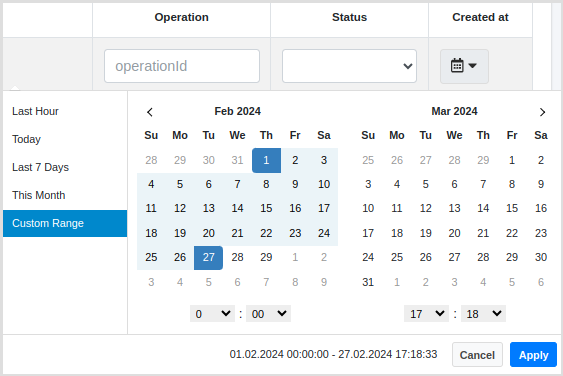The width and height of the screenshot is (563, 376).
Task: Select February 1 start date
Action: click(266, 160)
